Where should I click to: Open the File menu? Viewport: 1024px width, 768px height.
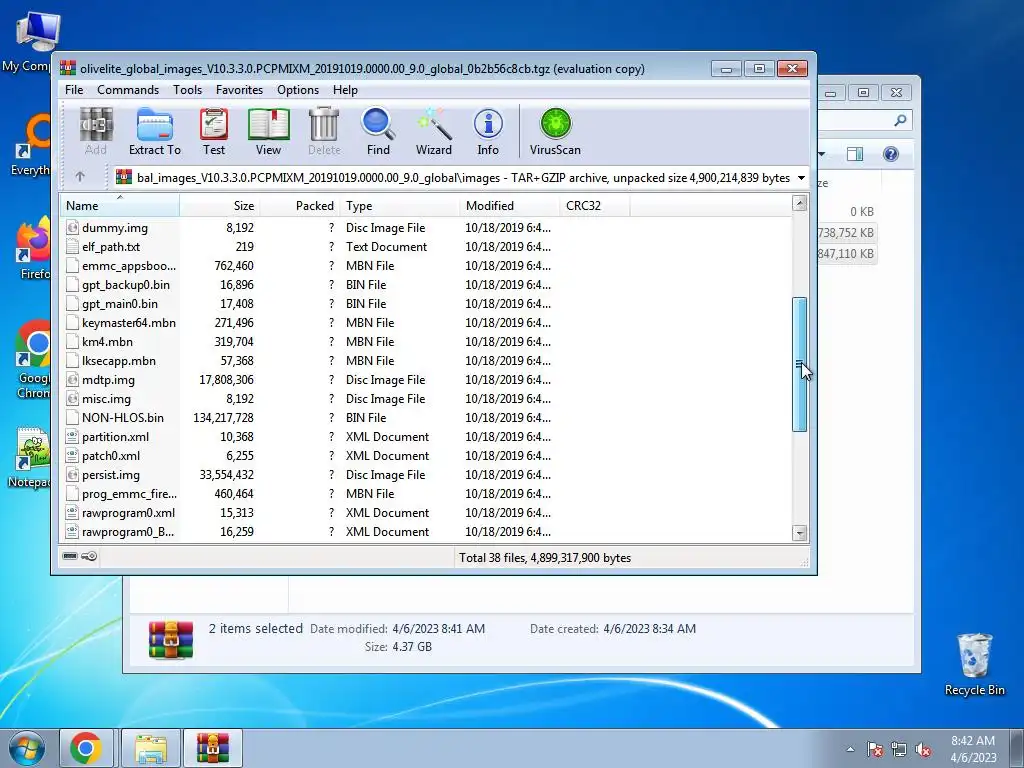(x=74, y=89)
